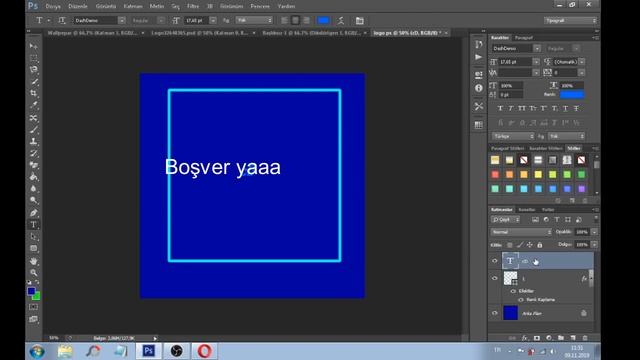This screenshot has width=640, height=360.
Task: Add a layer style with fx button
Action: pyautogui.click(x=524, y=338)
